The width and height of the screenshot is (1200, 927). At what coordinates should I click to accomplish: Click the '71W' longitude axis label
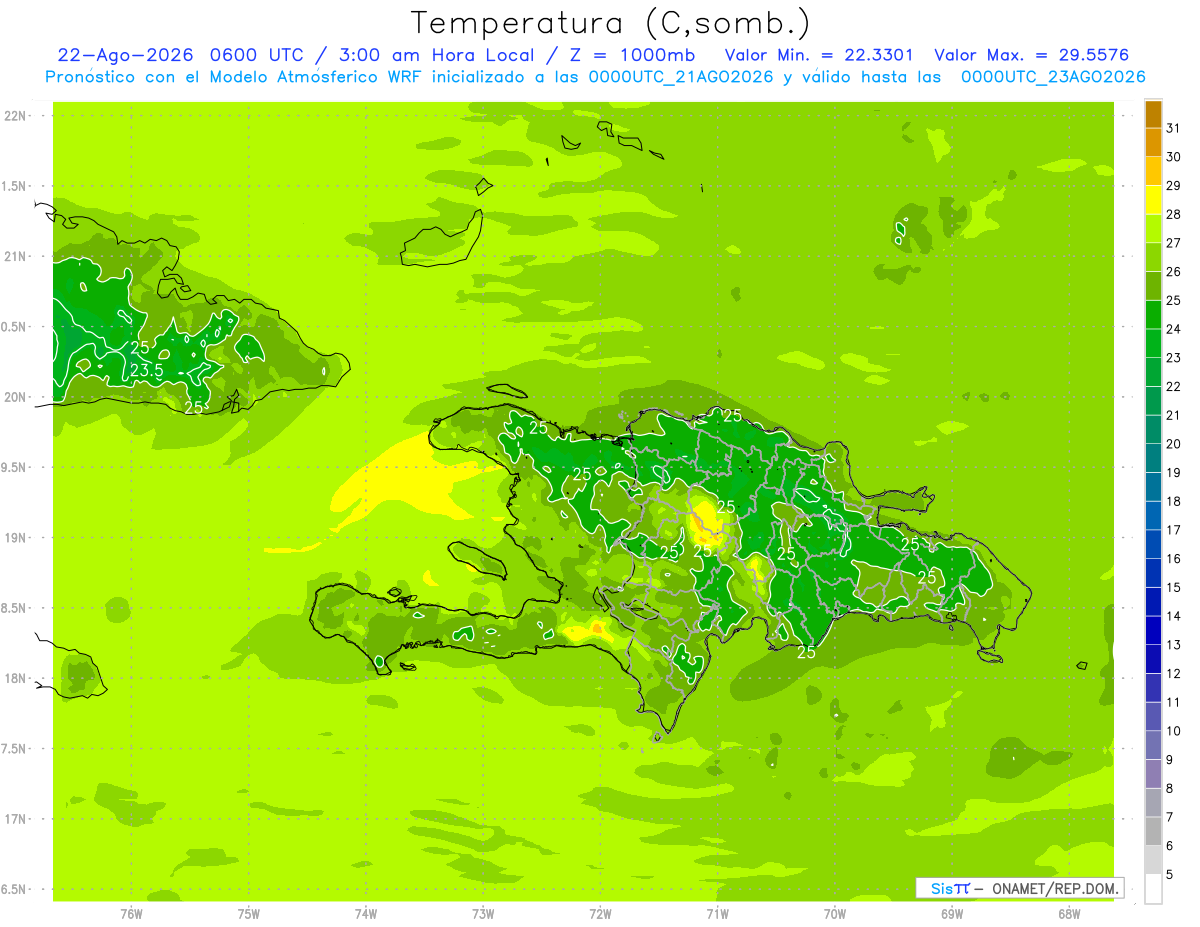[x=717, y=914]
